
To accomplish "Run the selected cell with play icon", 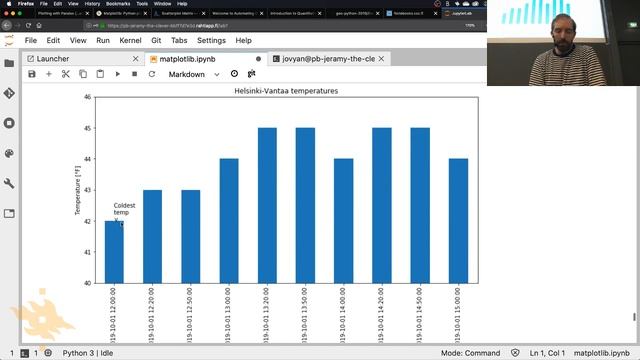I will coord(118,74).
